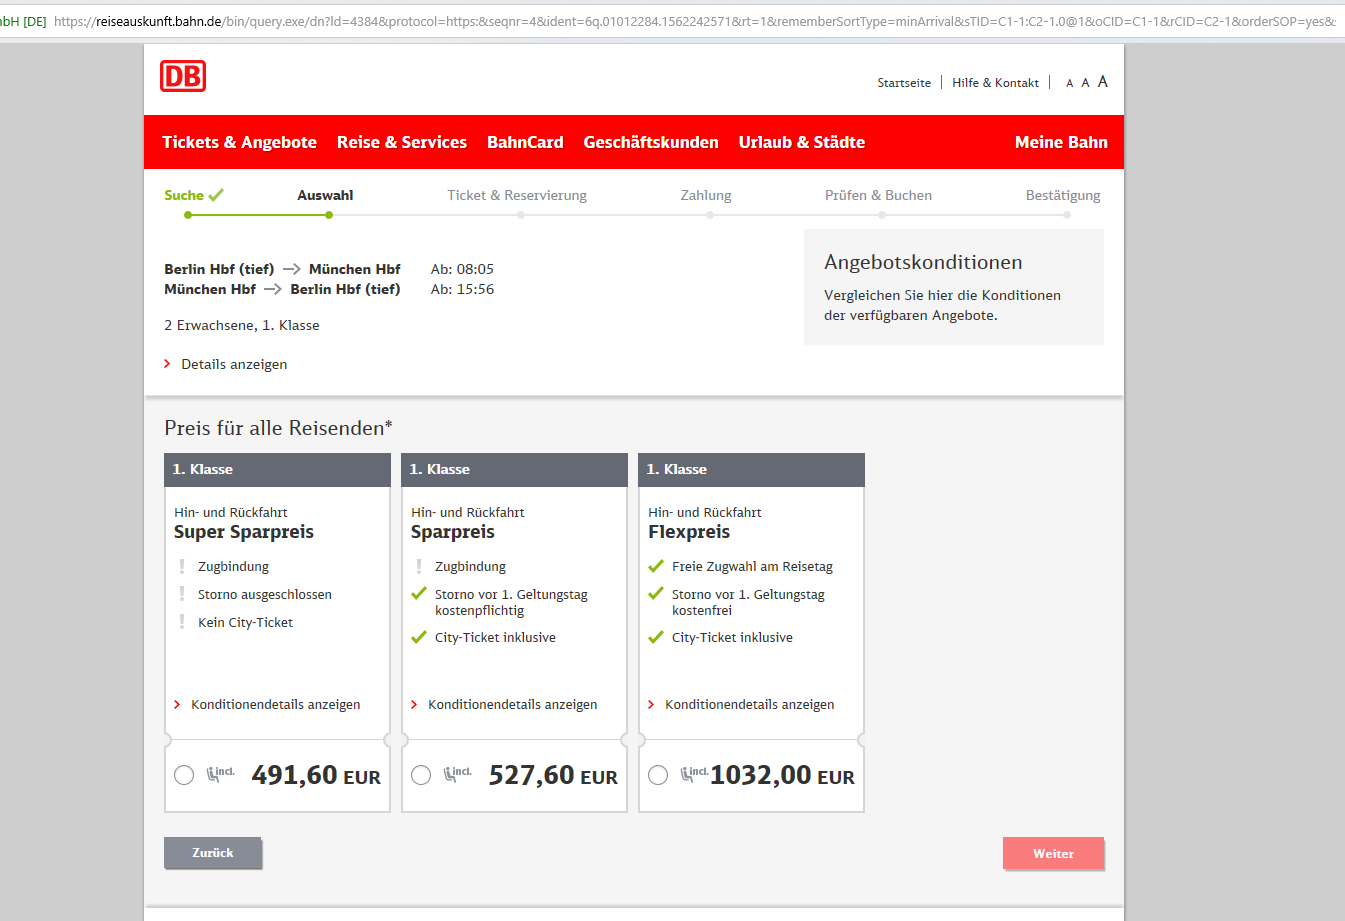Click departure time Ab: 08:05
Viewport: 1345px width, 921px height.
click(x=462, y=269)
